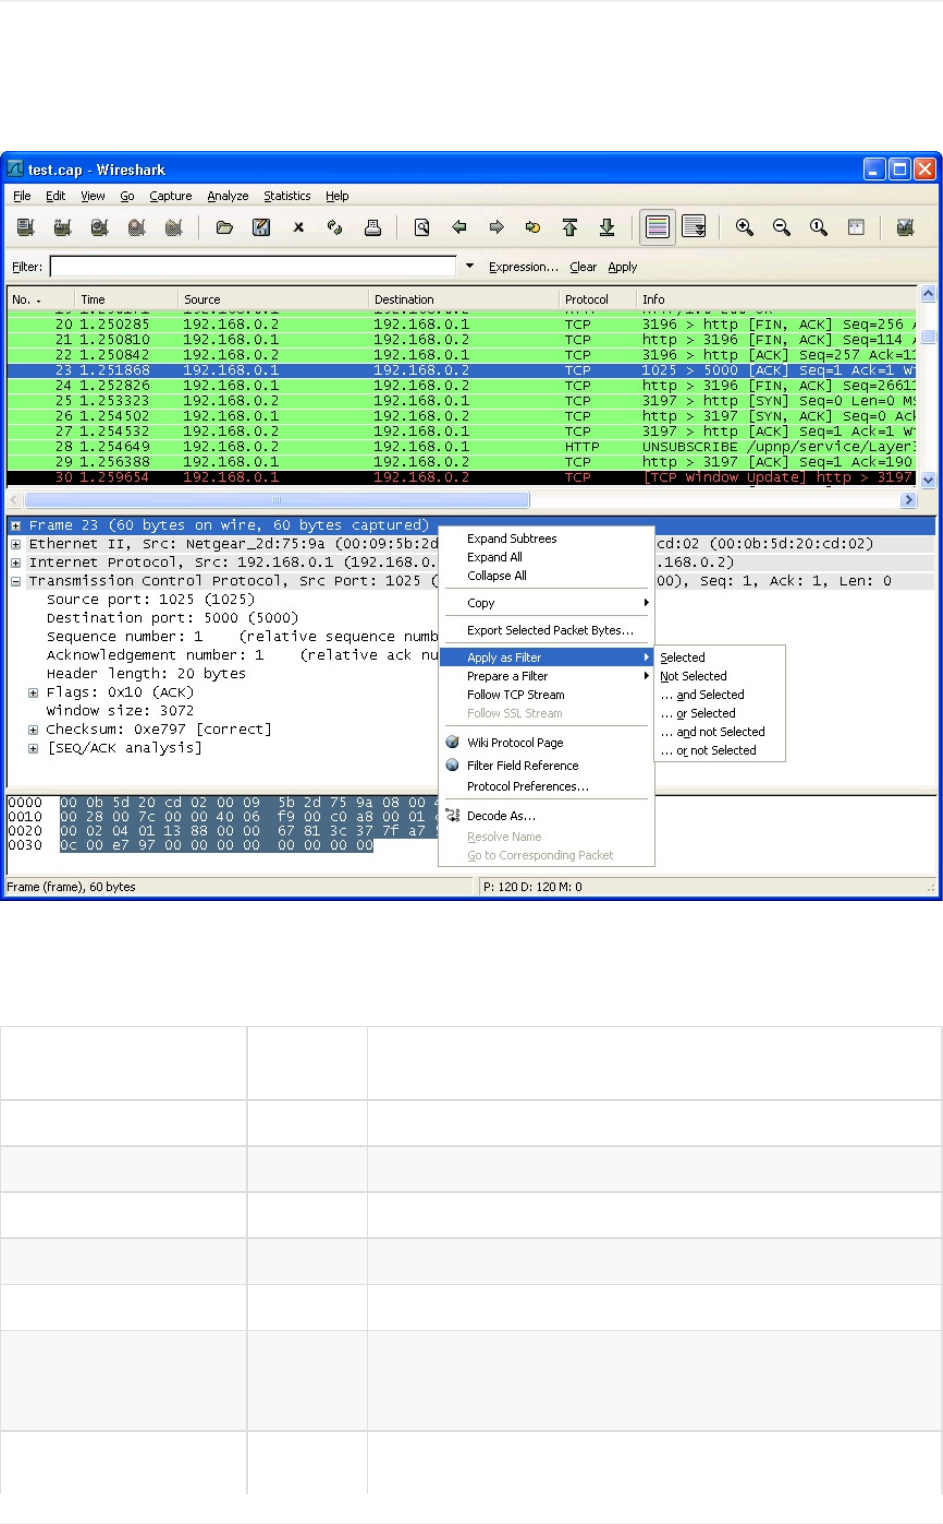The width and height of the screenshot is (943, 1524).
Task: Zoom in toolbar magnifier plus
Action: 745,228
